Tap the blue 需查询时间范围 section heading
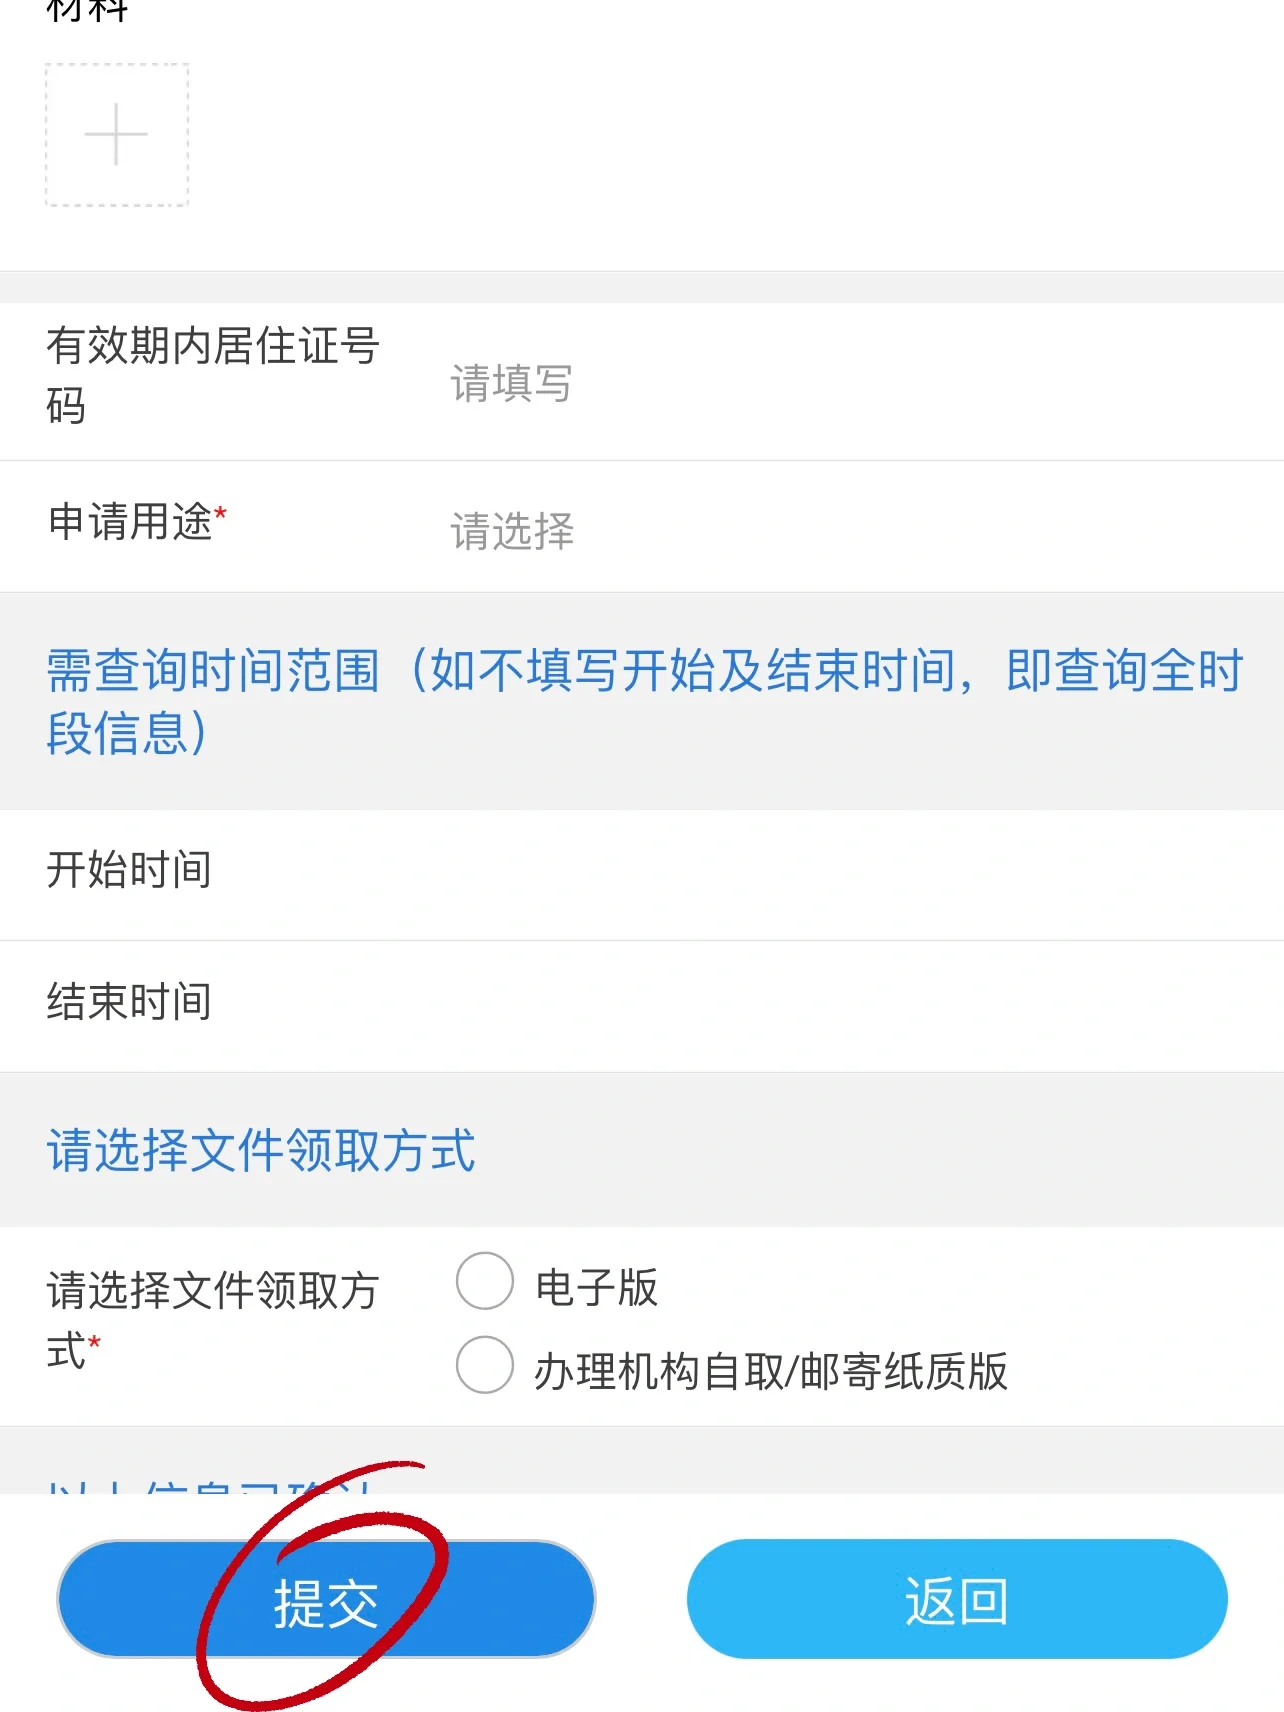Screen dimensions: 1284x1712 642,700
